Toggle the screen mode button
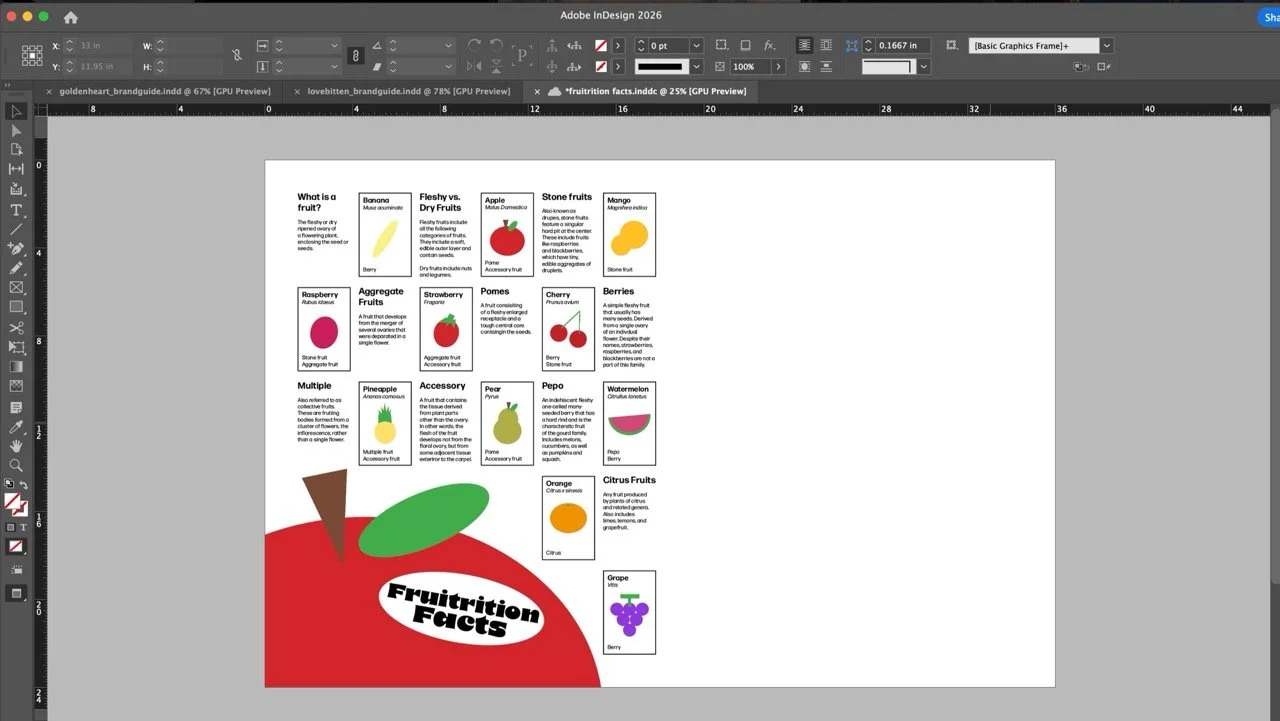 point(16,593)
